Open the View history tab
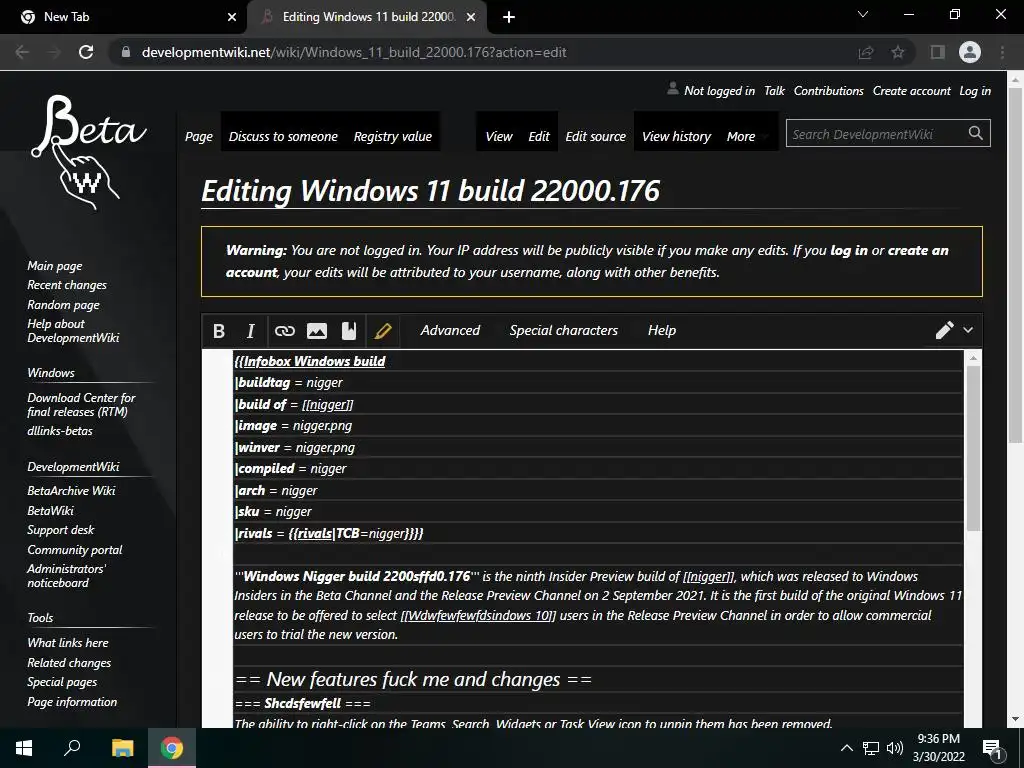 (677, 136)
